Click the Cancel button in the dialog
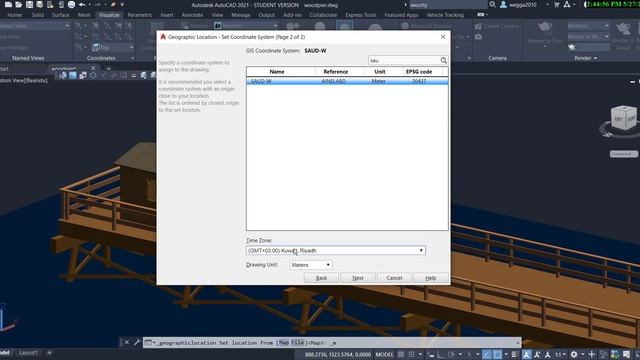This screenshot has width=640, height=360. click(394, 278)
